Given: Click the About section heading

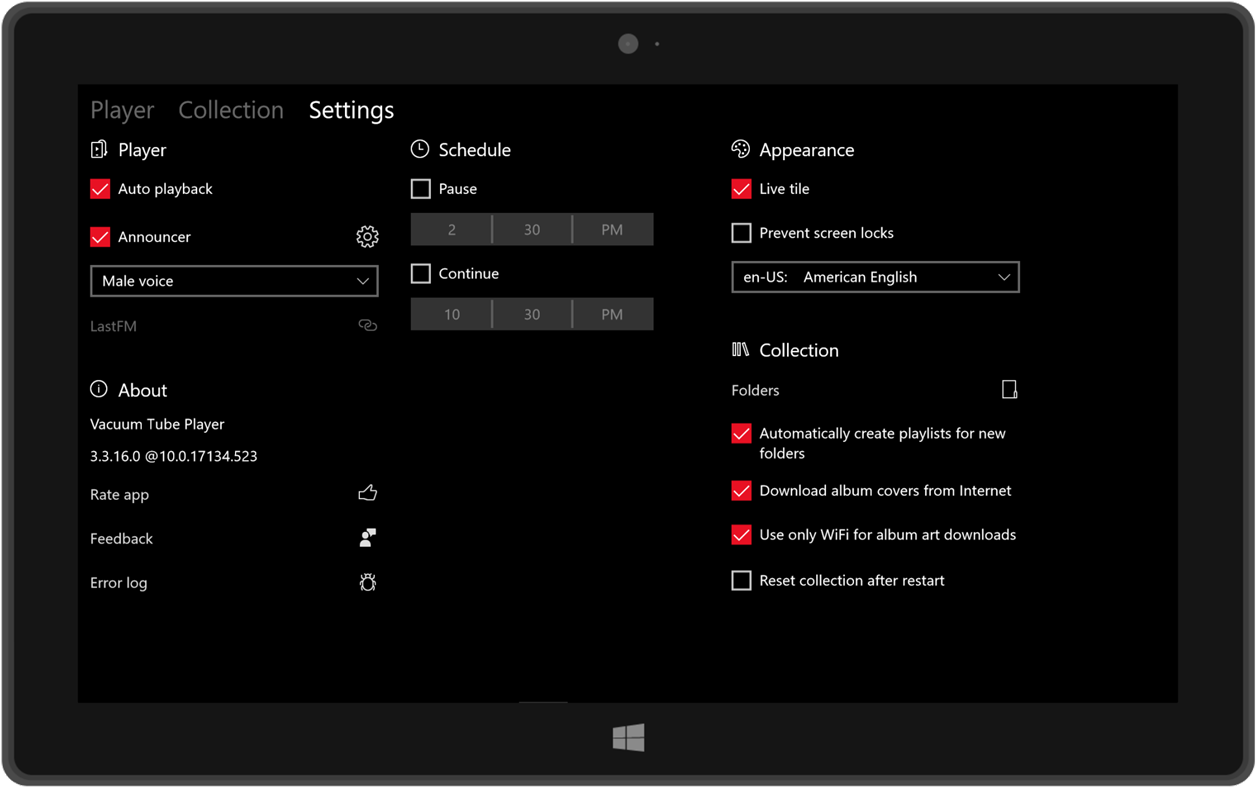Looking at the screenshot, I should point(142,390).
